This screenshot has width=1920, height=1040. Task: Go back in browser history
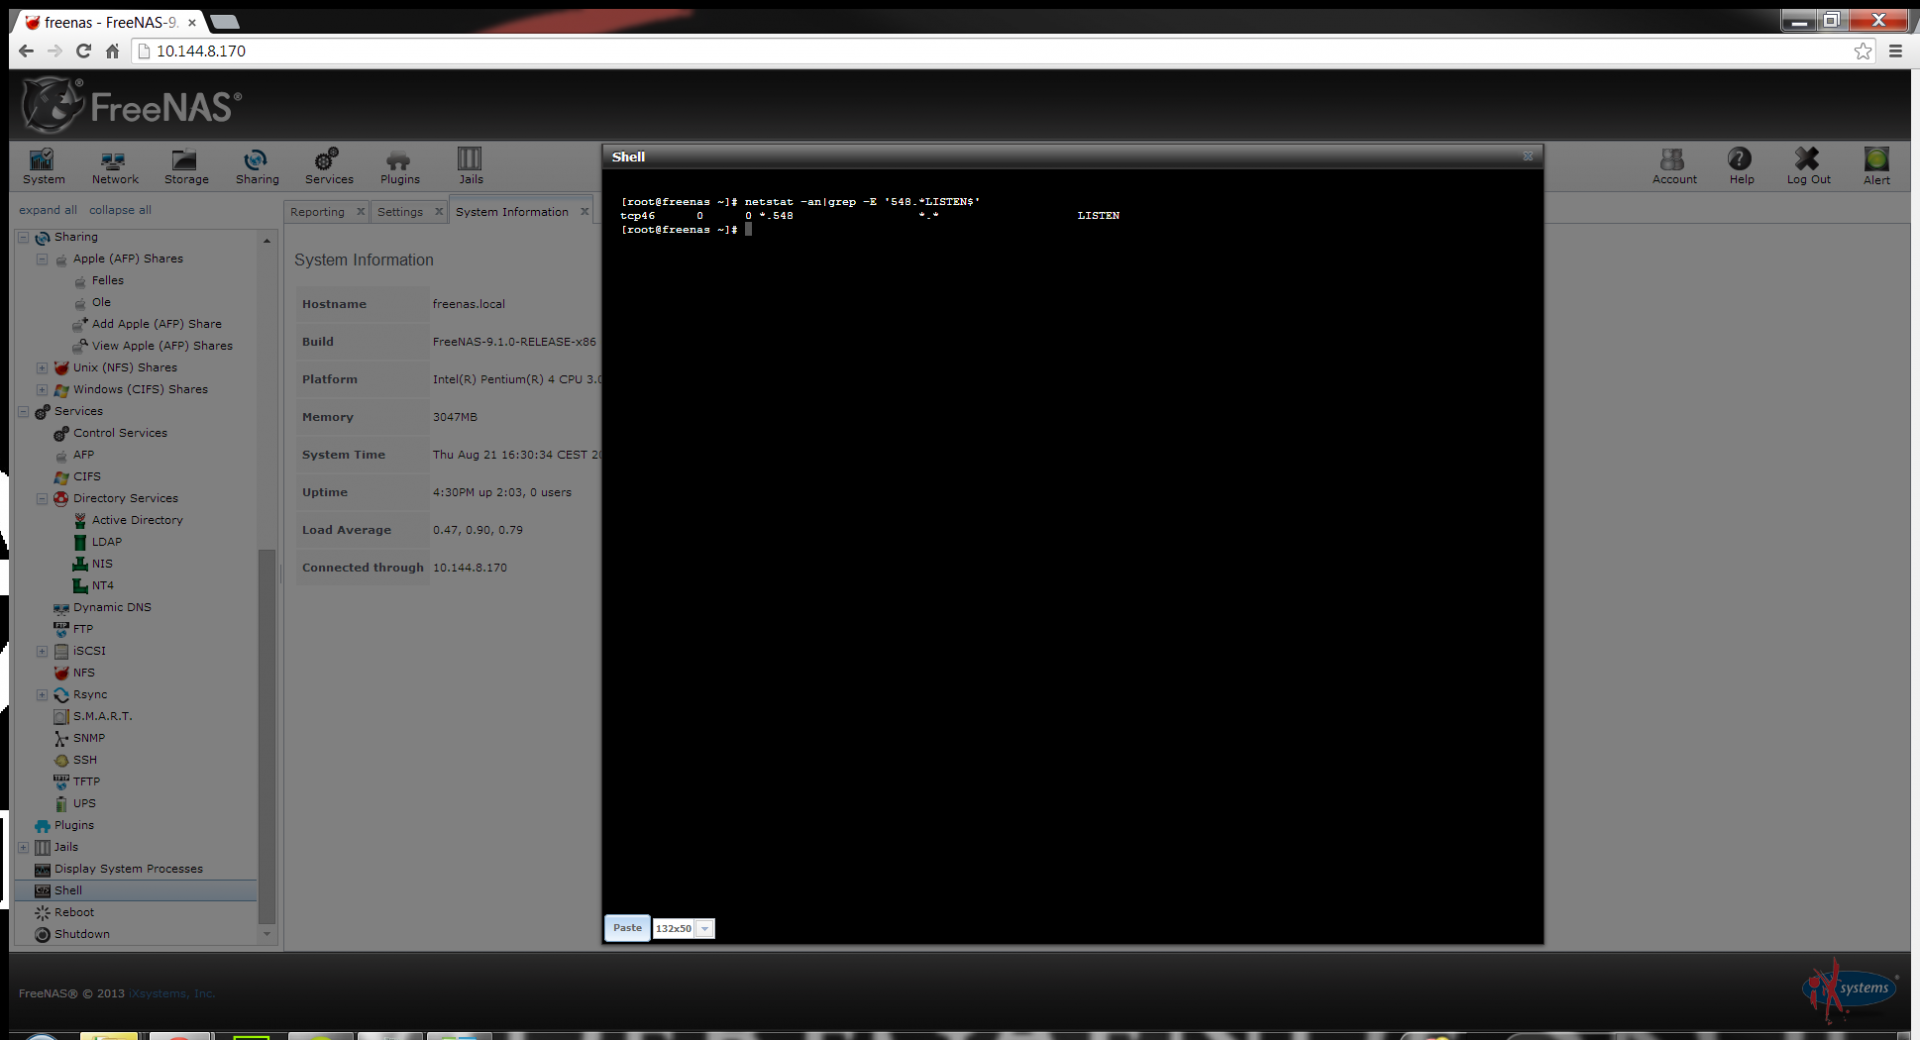[26, 51]
